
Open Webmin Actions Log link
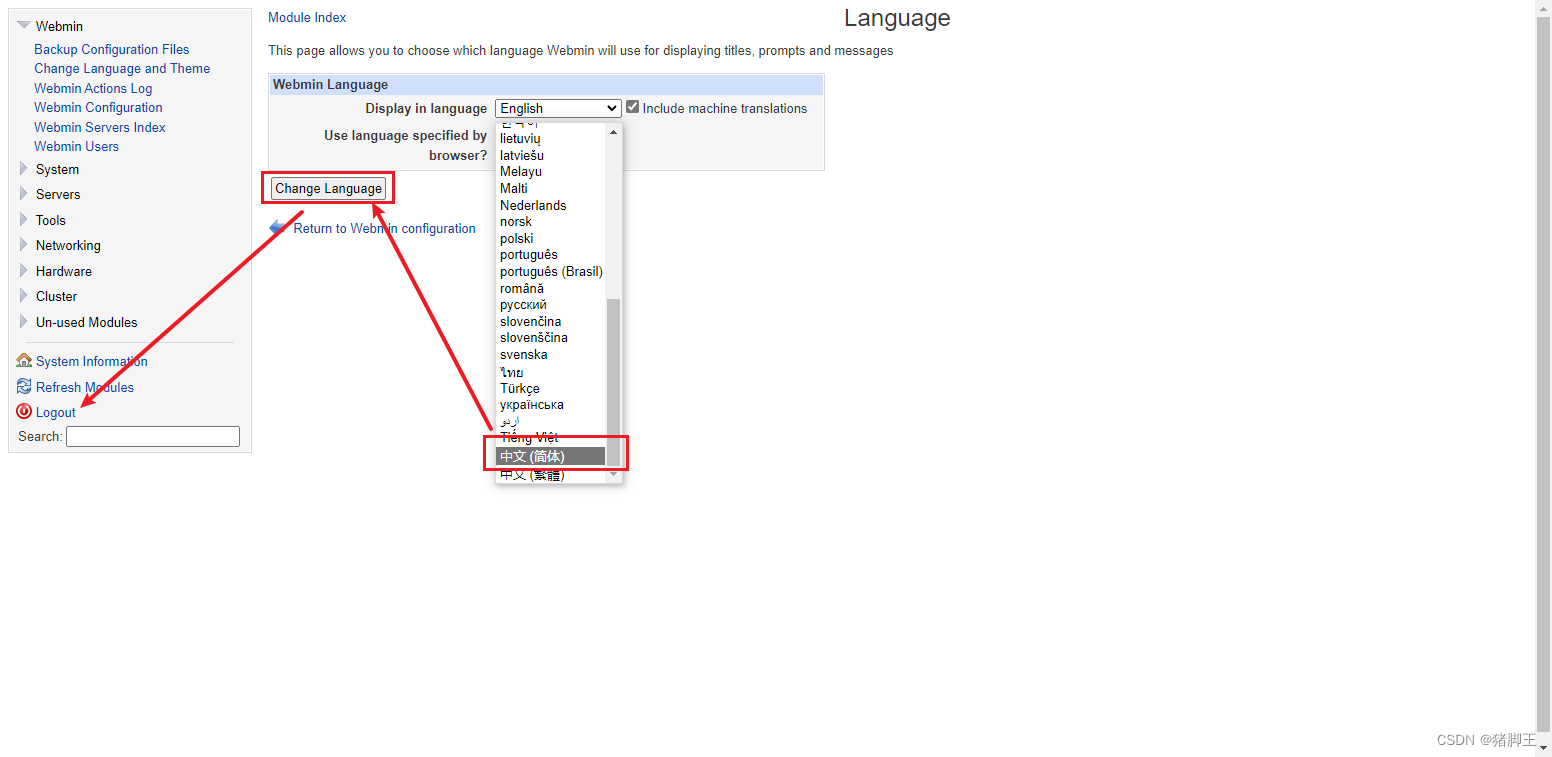click(93, 88)
